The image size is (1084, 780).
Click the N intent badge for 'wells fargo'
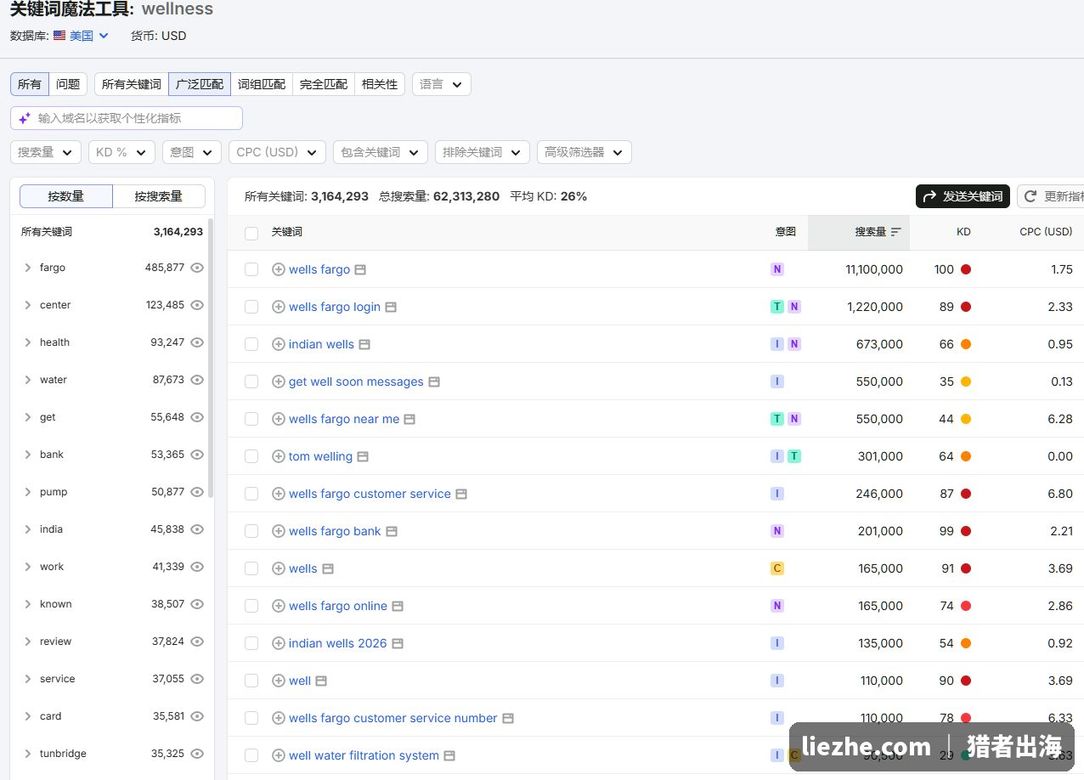pyautogui.click(x=777, y=269)
